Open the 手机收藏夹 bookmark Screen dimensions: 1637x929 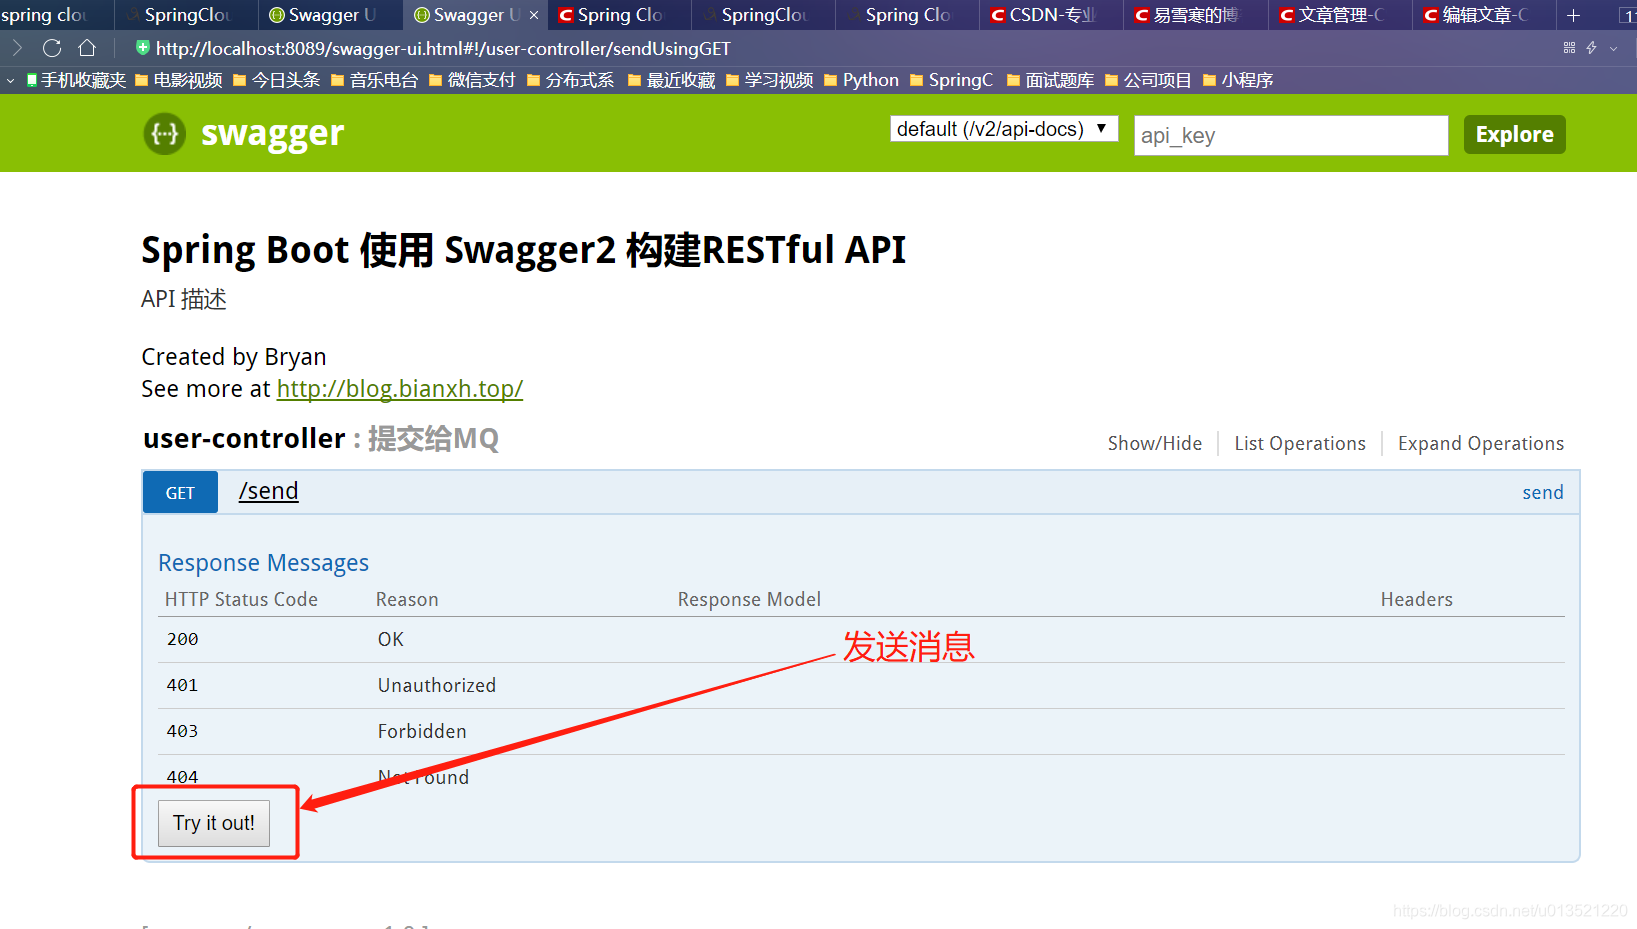pos(76,80)
